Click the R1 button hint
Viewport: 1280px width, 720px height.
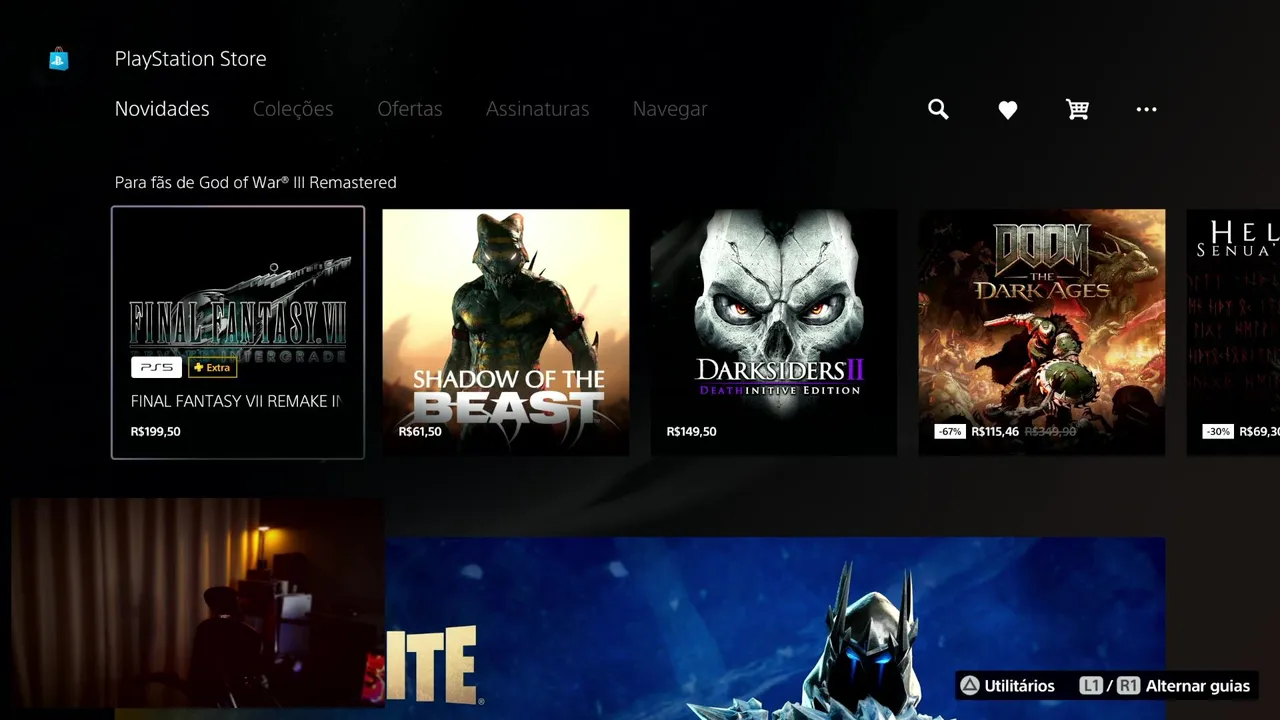(1128, 686)
